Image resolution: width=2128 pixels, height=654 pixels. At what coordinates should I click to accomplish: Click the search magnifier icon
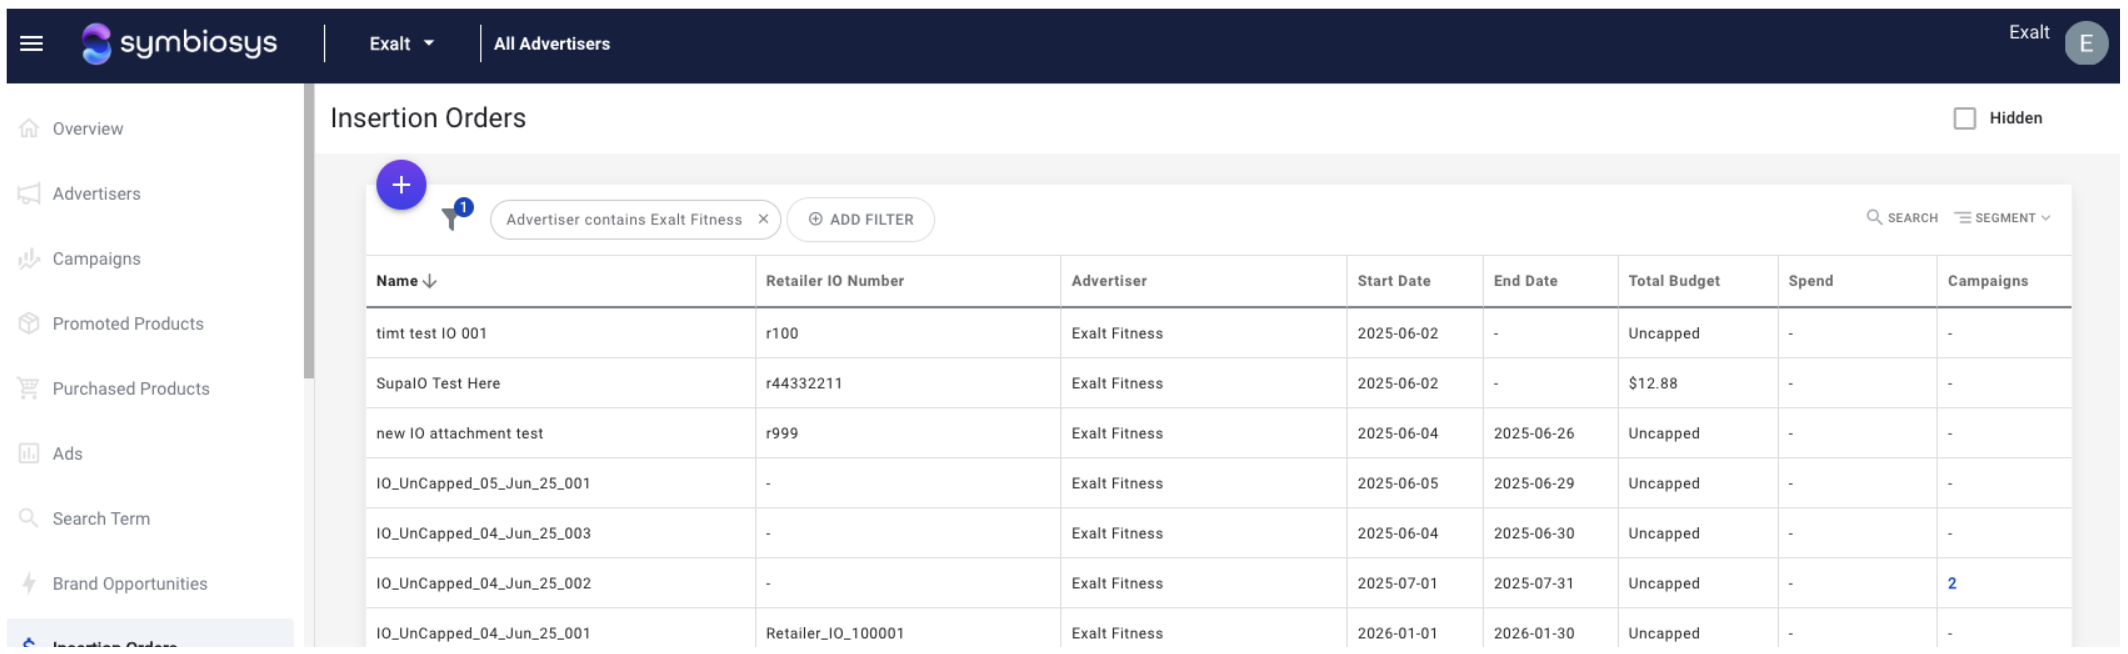click(1874, 217)
